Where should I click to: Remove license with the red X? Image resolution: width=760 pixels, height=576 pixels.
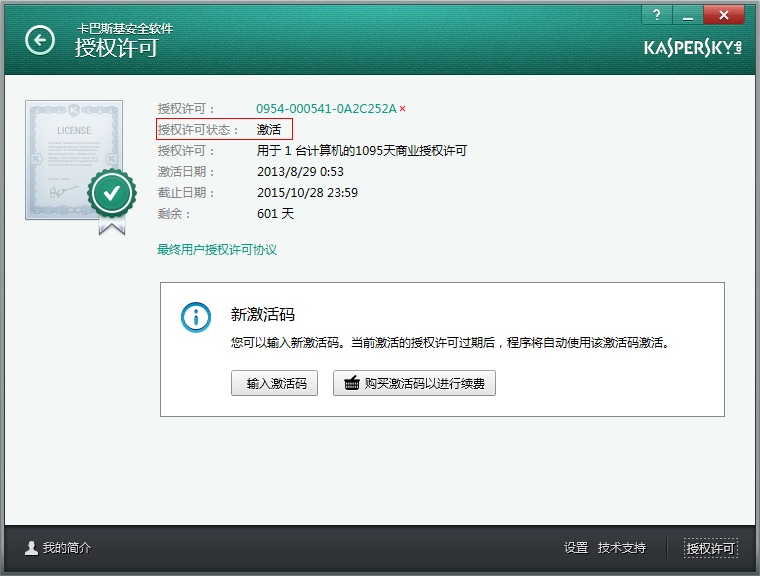click(x=402, y=109)
